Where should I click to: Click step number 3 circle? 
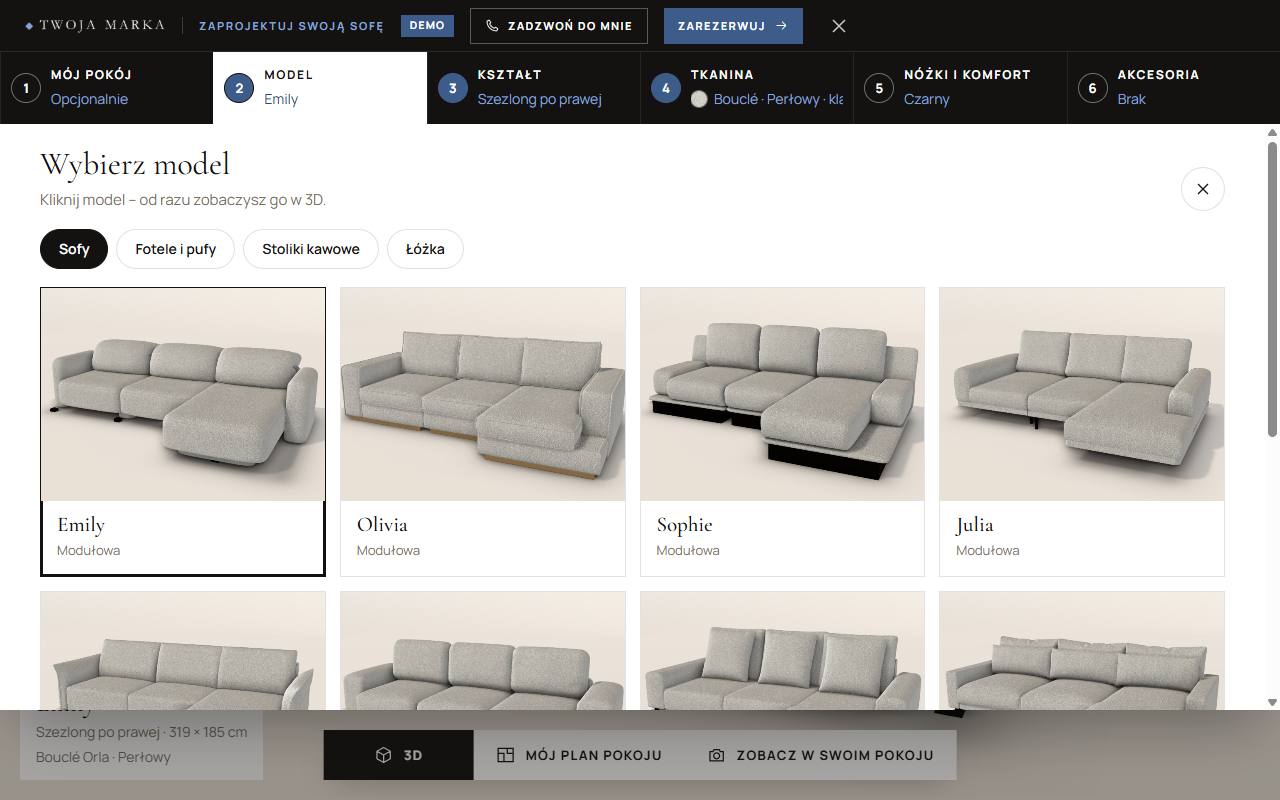pos(453,88)
